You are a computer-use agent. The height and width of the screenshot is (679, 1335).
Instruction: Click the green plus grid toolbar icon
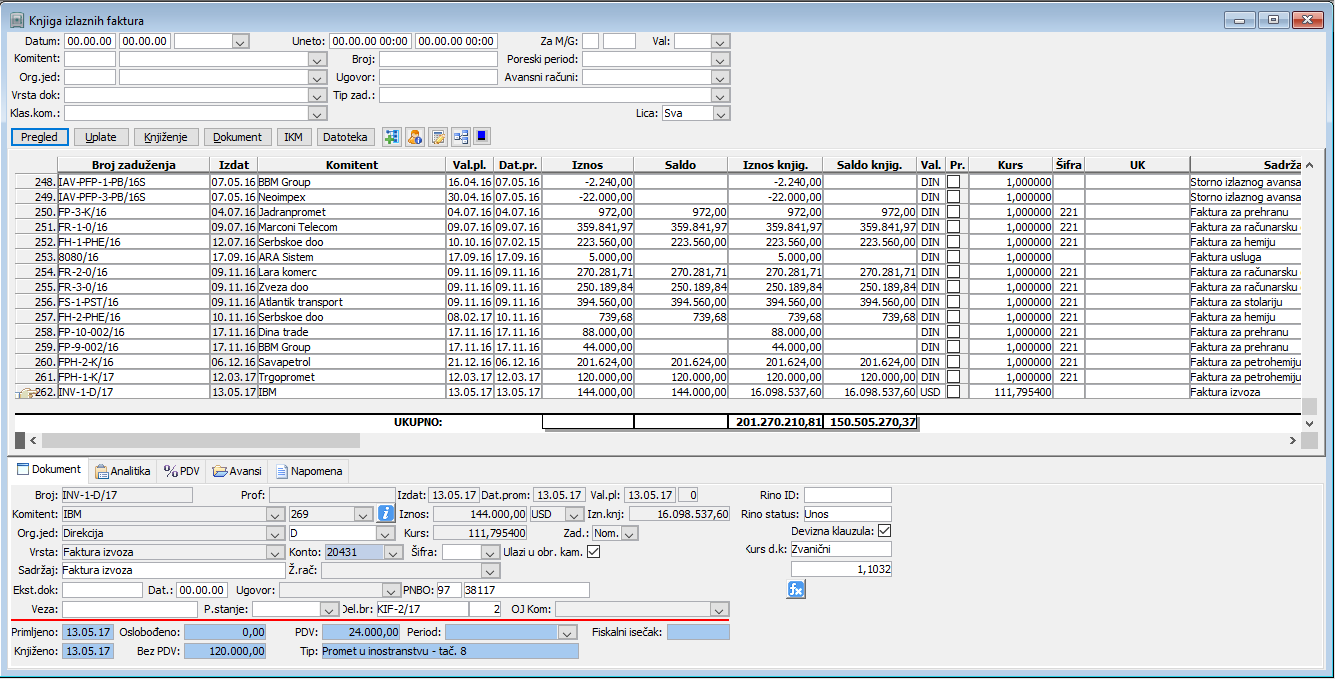tap(391, 137)
